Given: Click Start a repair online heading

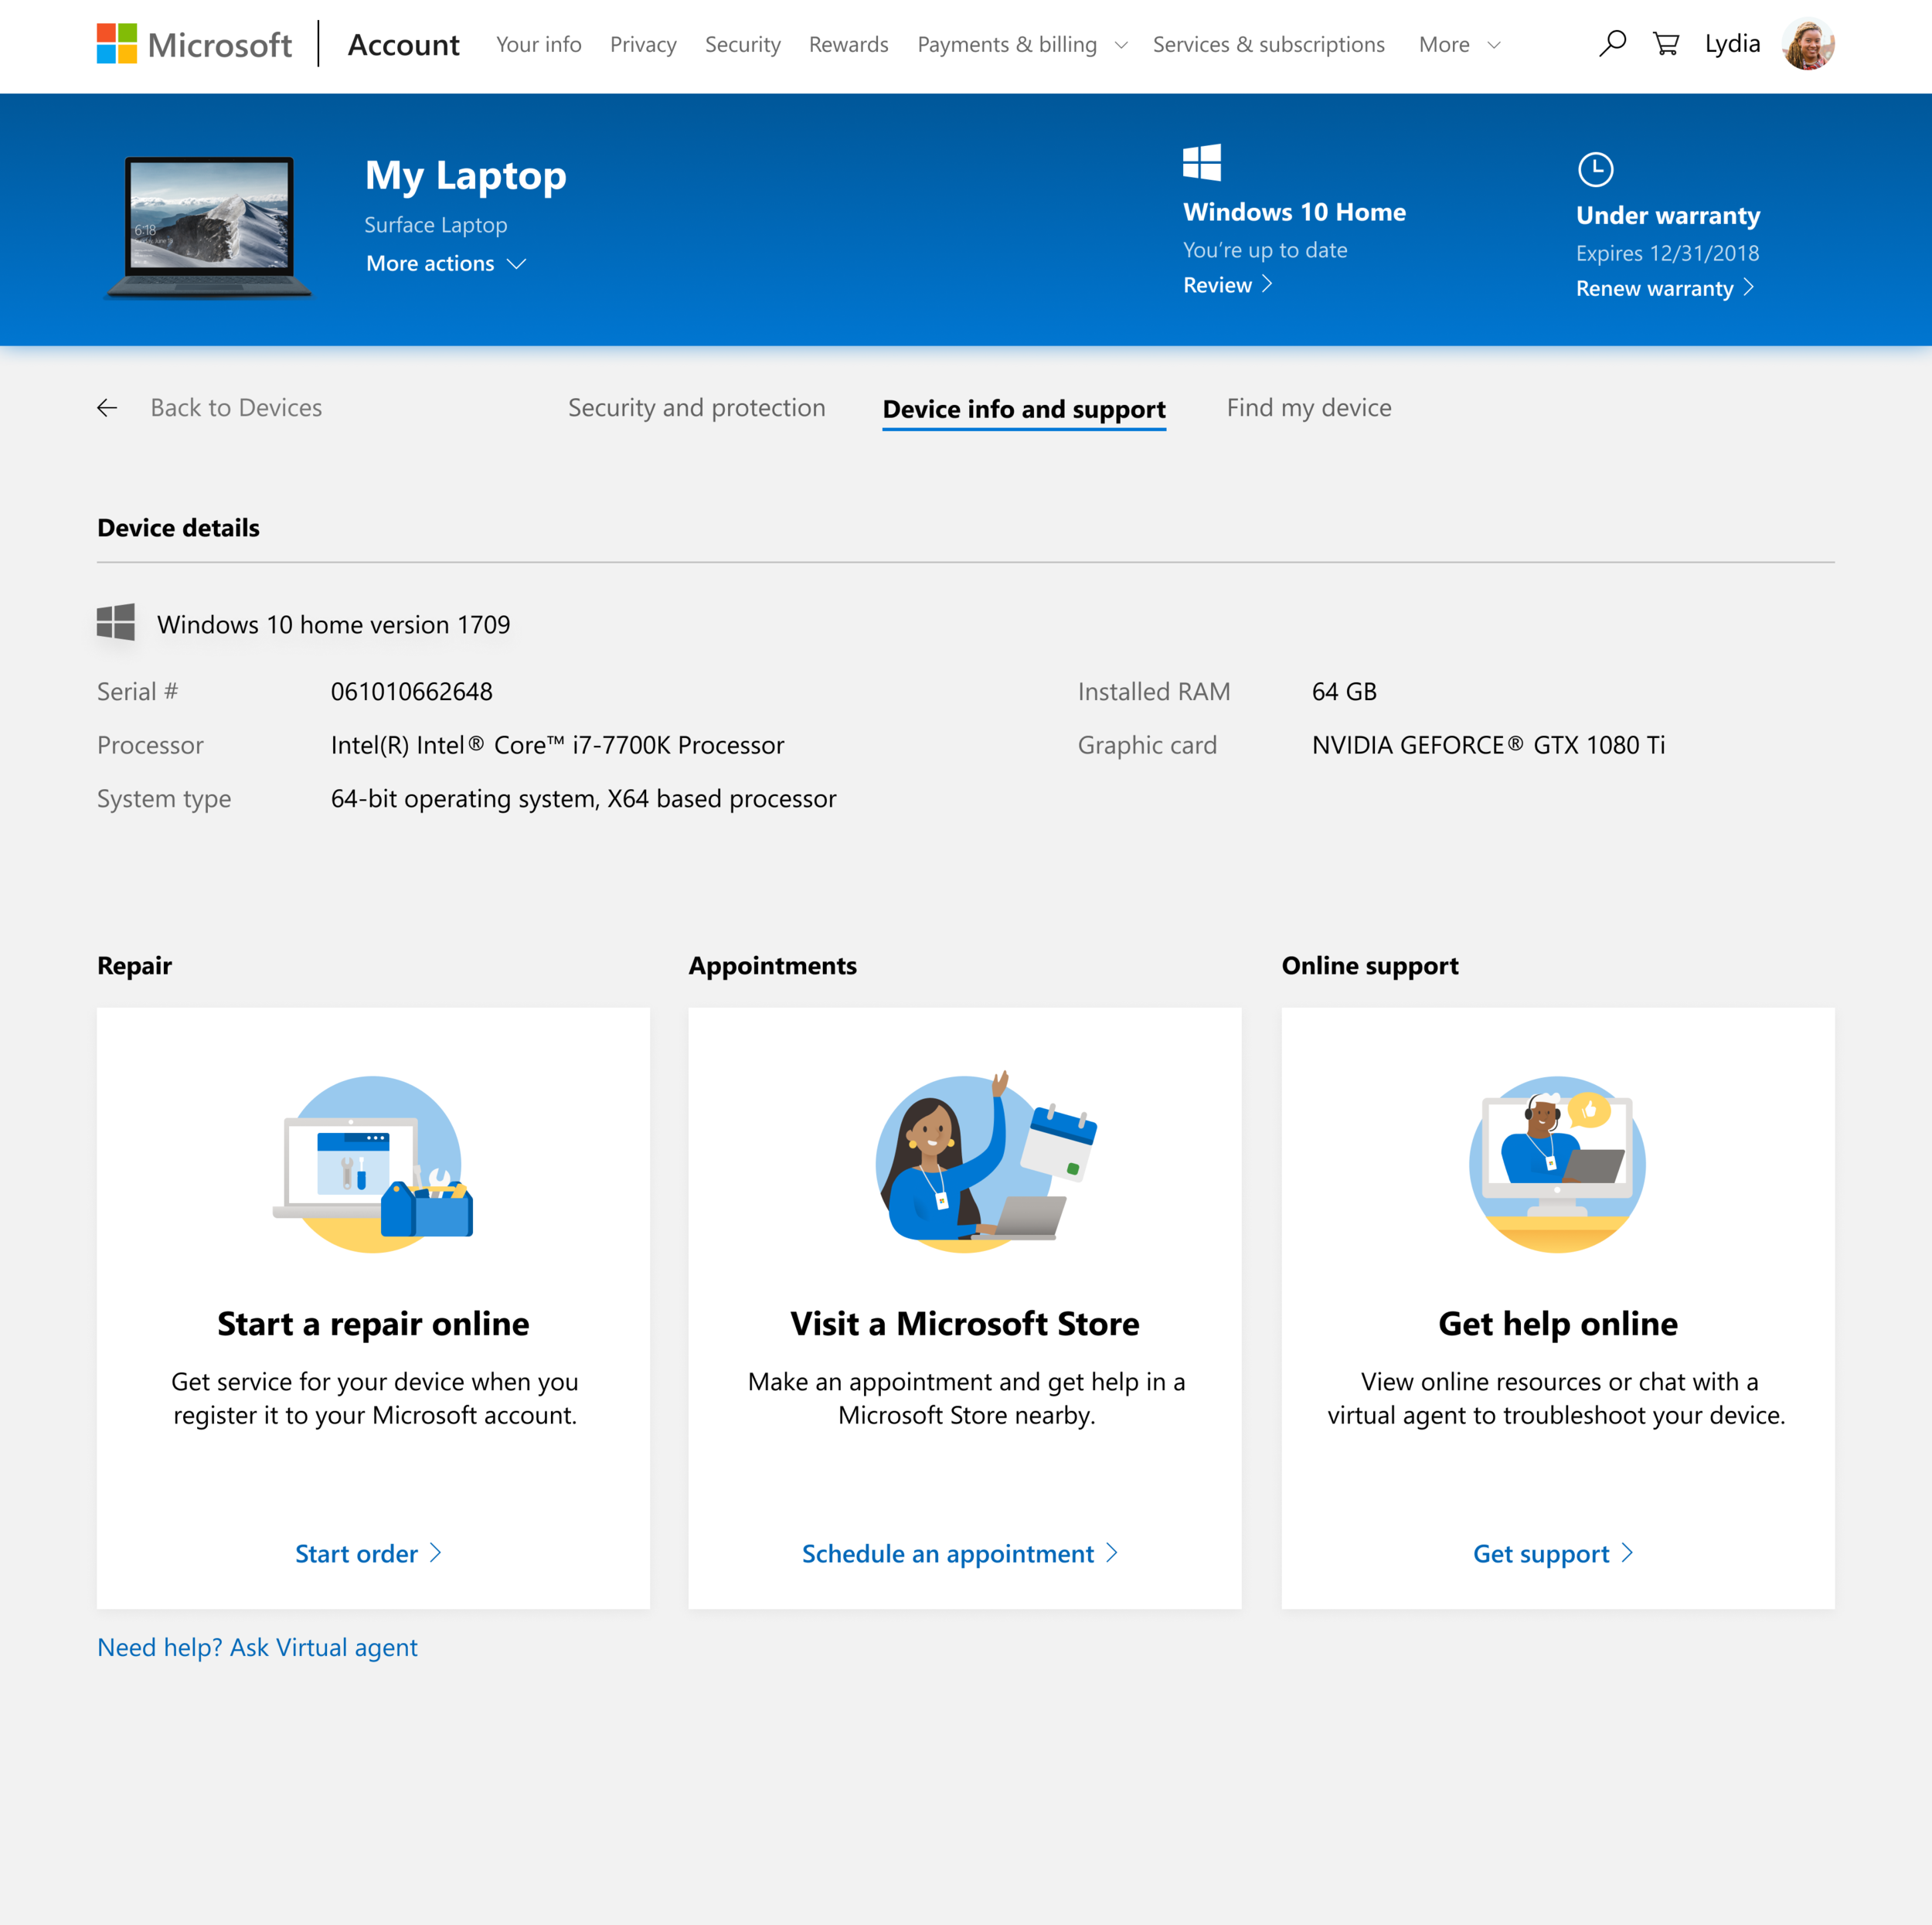Looking at the screenshot, I should pos(373,1323).
